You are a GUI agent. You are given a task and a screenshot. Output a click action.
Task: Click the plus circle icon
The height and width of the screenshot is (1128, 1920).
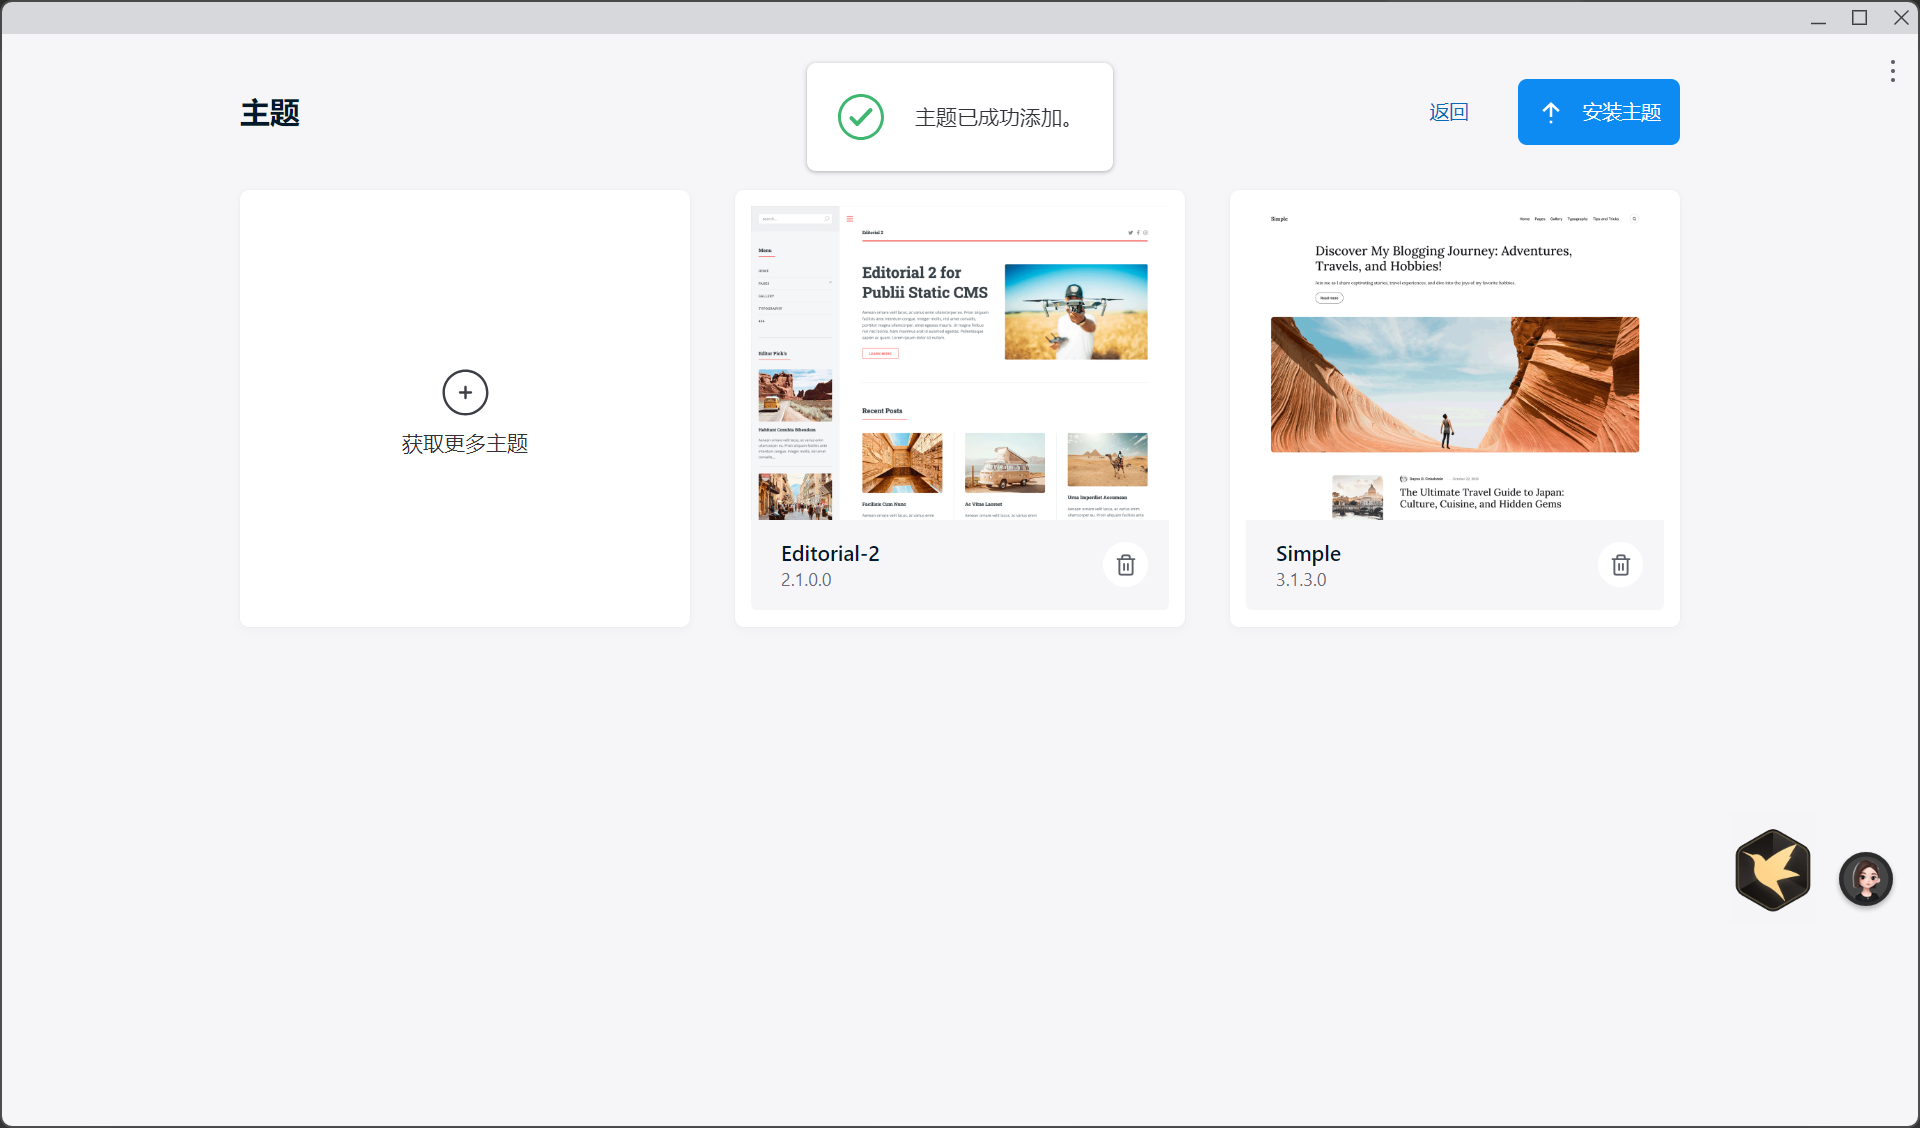click(x=465, y=393)
